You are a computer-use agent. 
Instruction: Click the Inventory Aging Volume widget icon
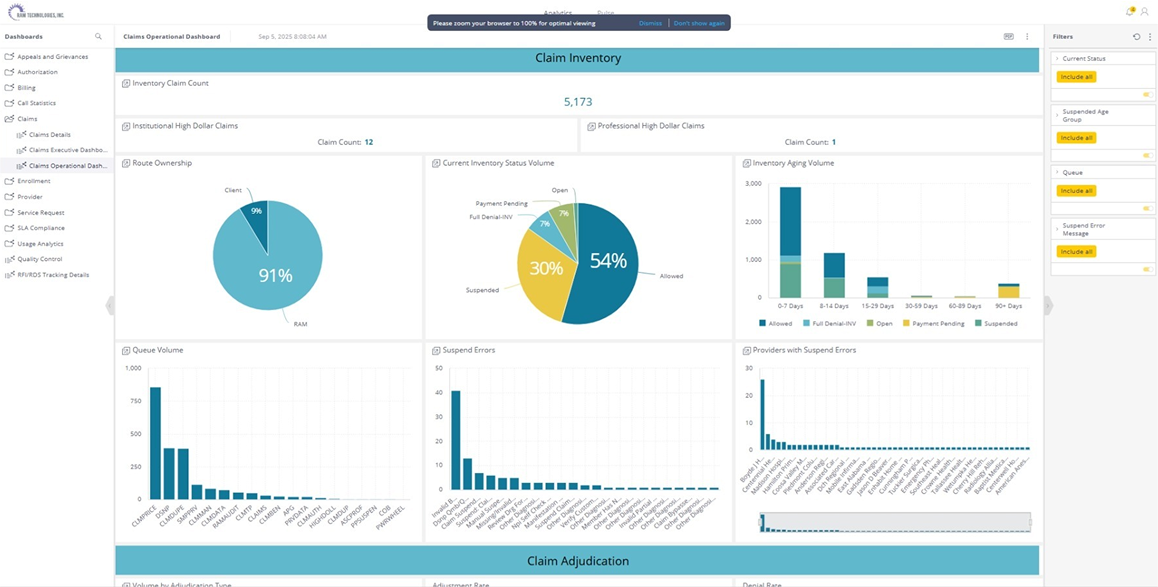pyautogui.click(x=746, y=163)
